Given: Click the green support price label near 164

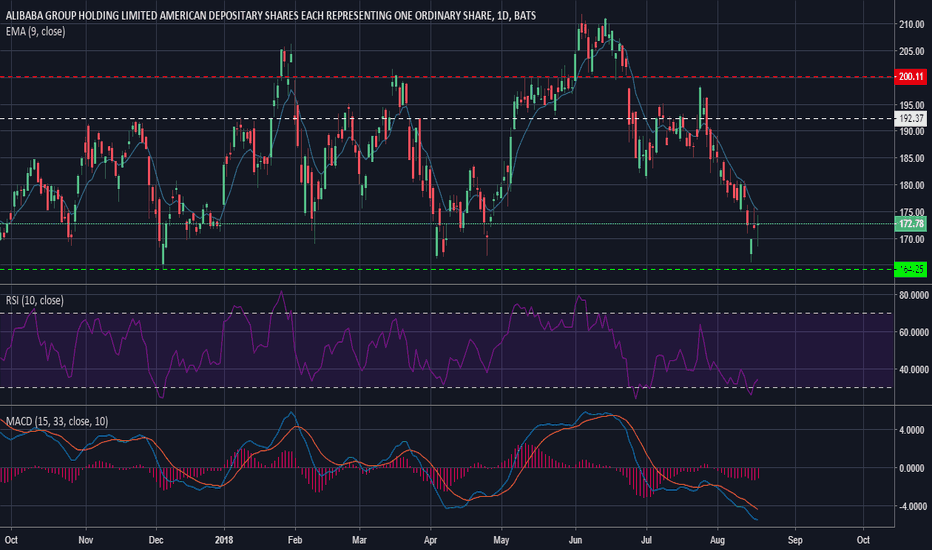Looking at the screenshot, I should (911, 269).
